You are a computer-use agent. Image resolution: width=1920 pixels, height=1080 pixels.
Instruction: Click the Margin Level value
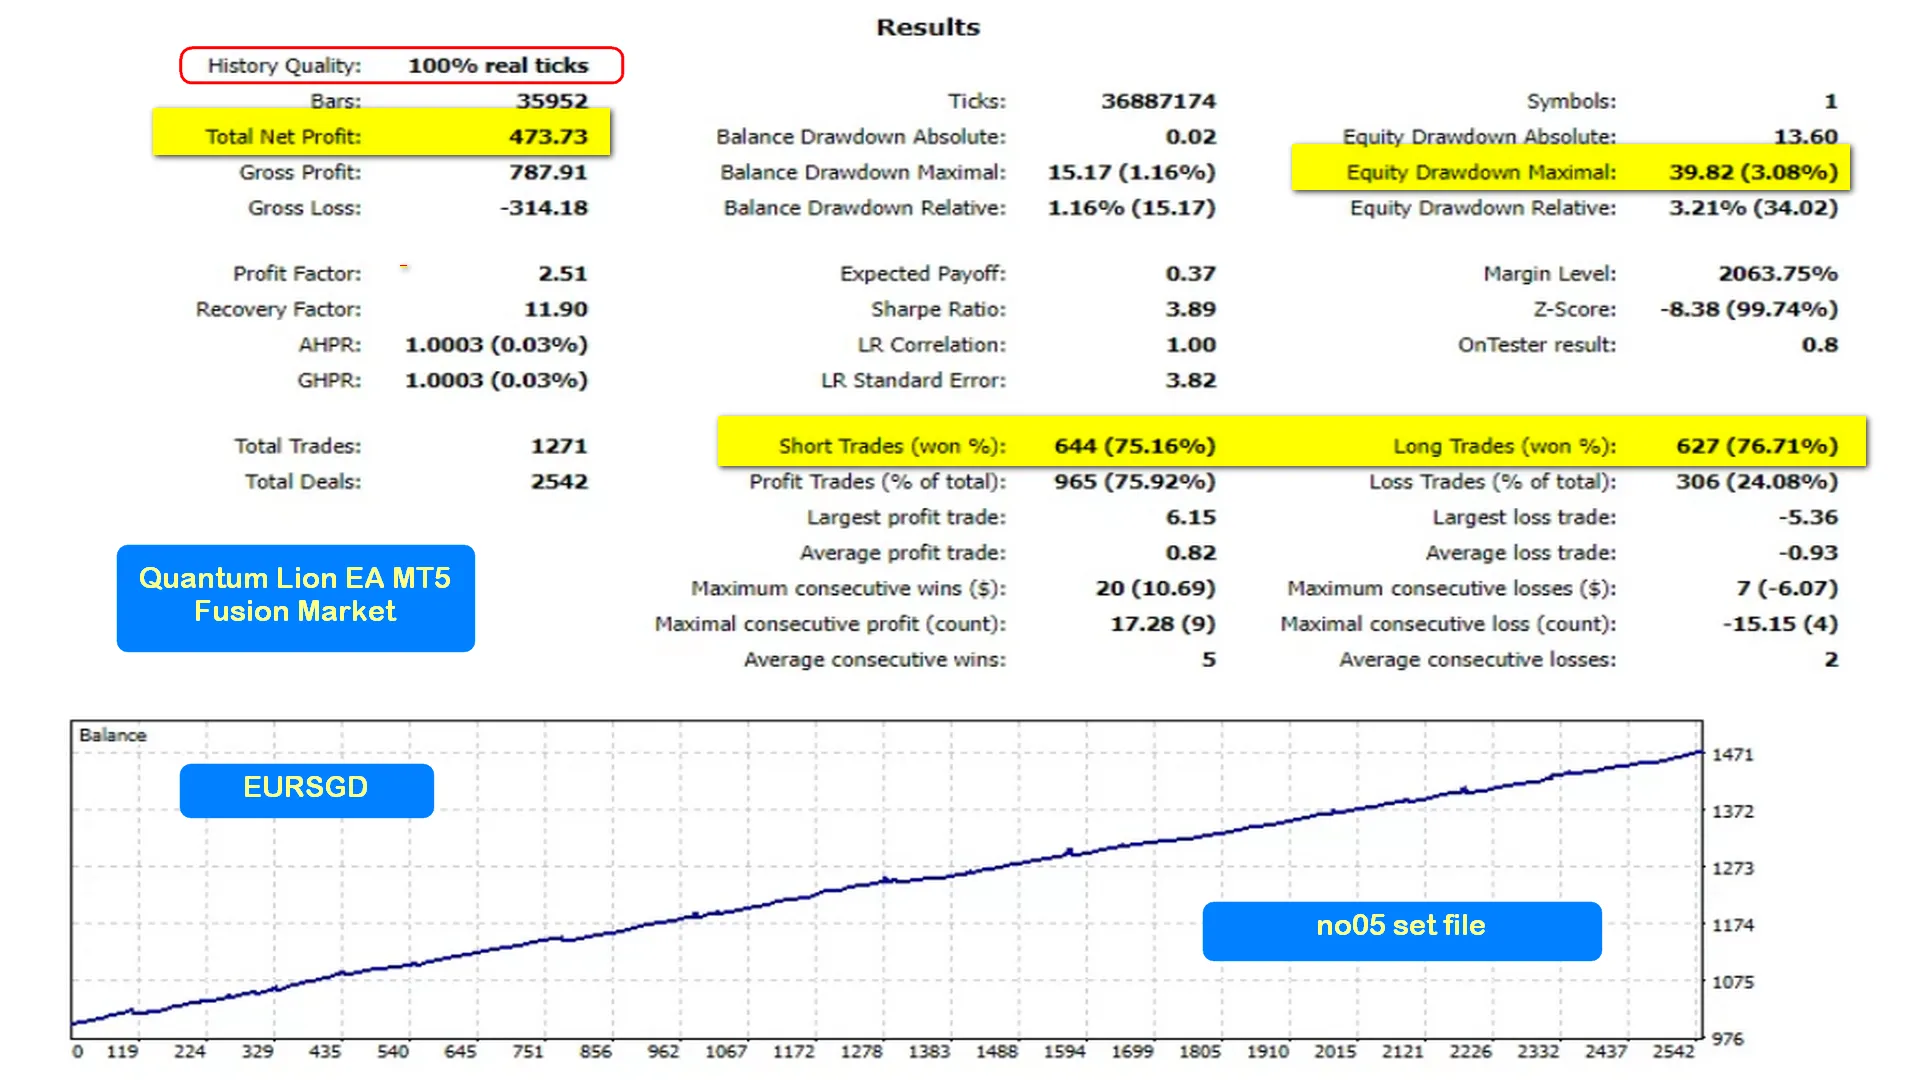pyautogui.click(x=1777, y=274)
